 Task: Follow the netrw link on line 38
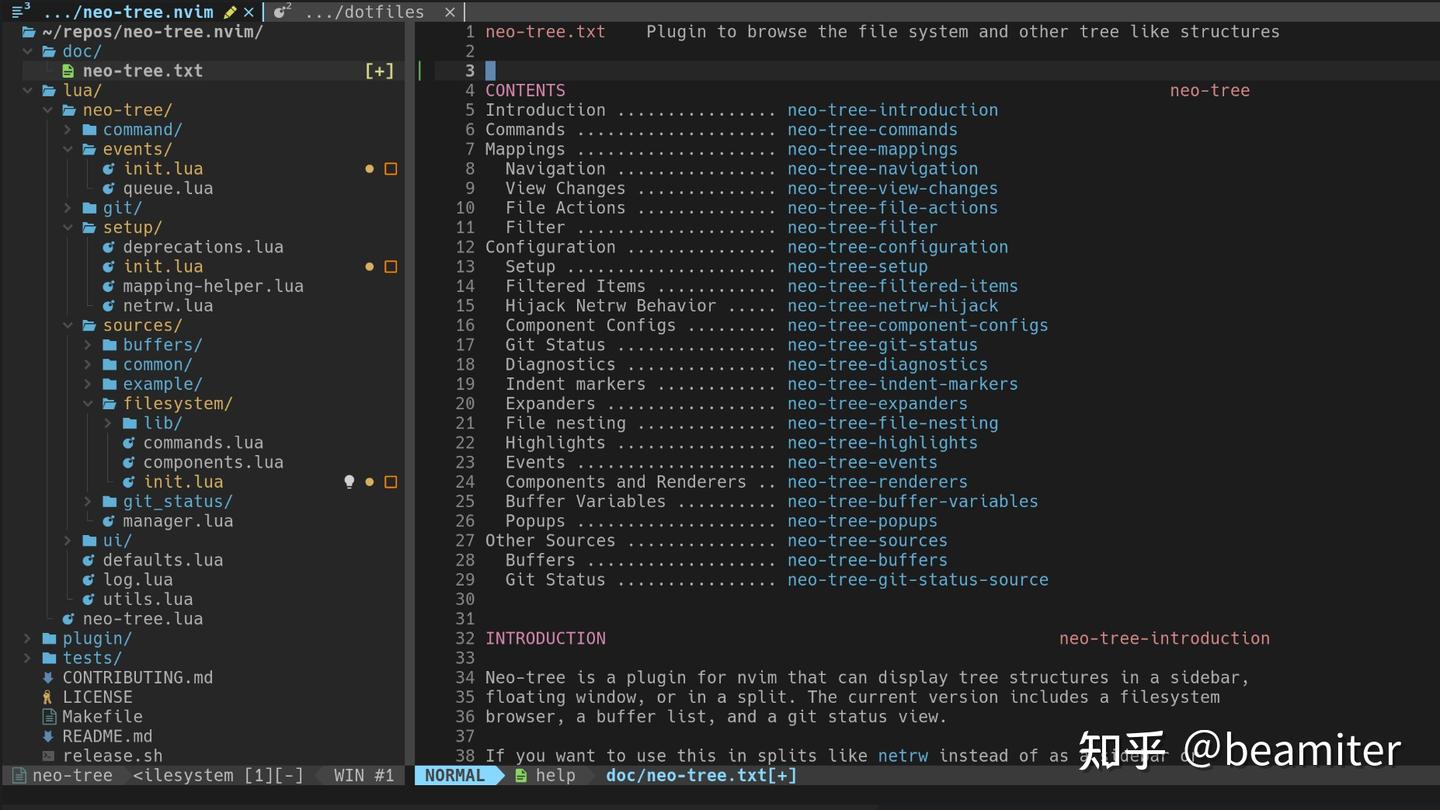[903, 756]
